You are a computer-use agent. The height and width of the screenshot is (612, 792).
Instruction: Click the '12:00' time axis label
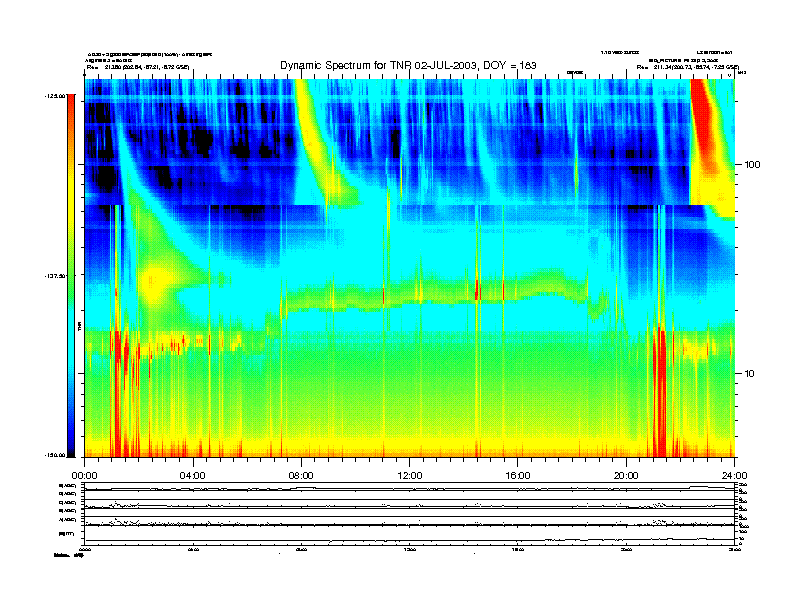[410, 476]
